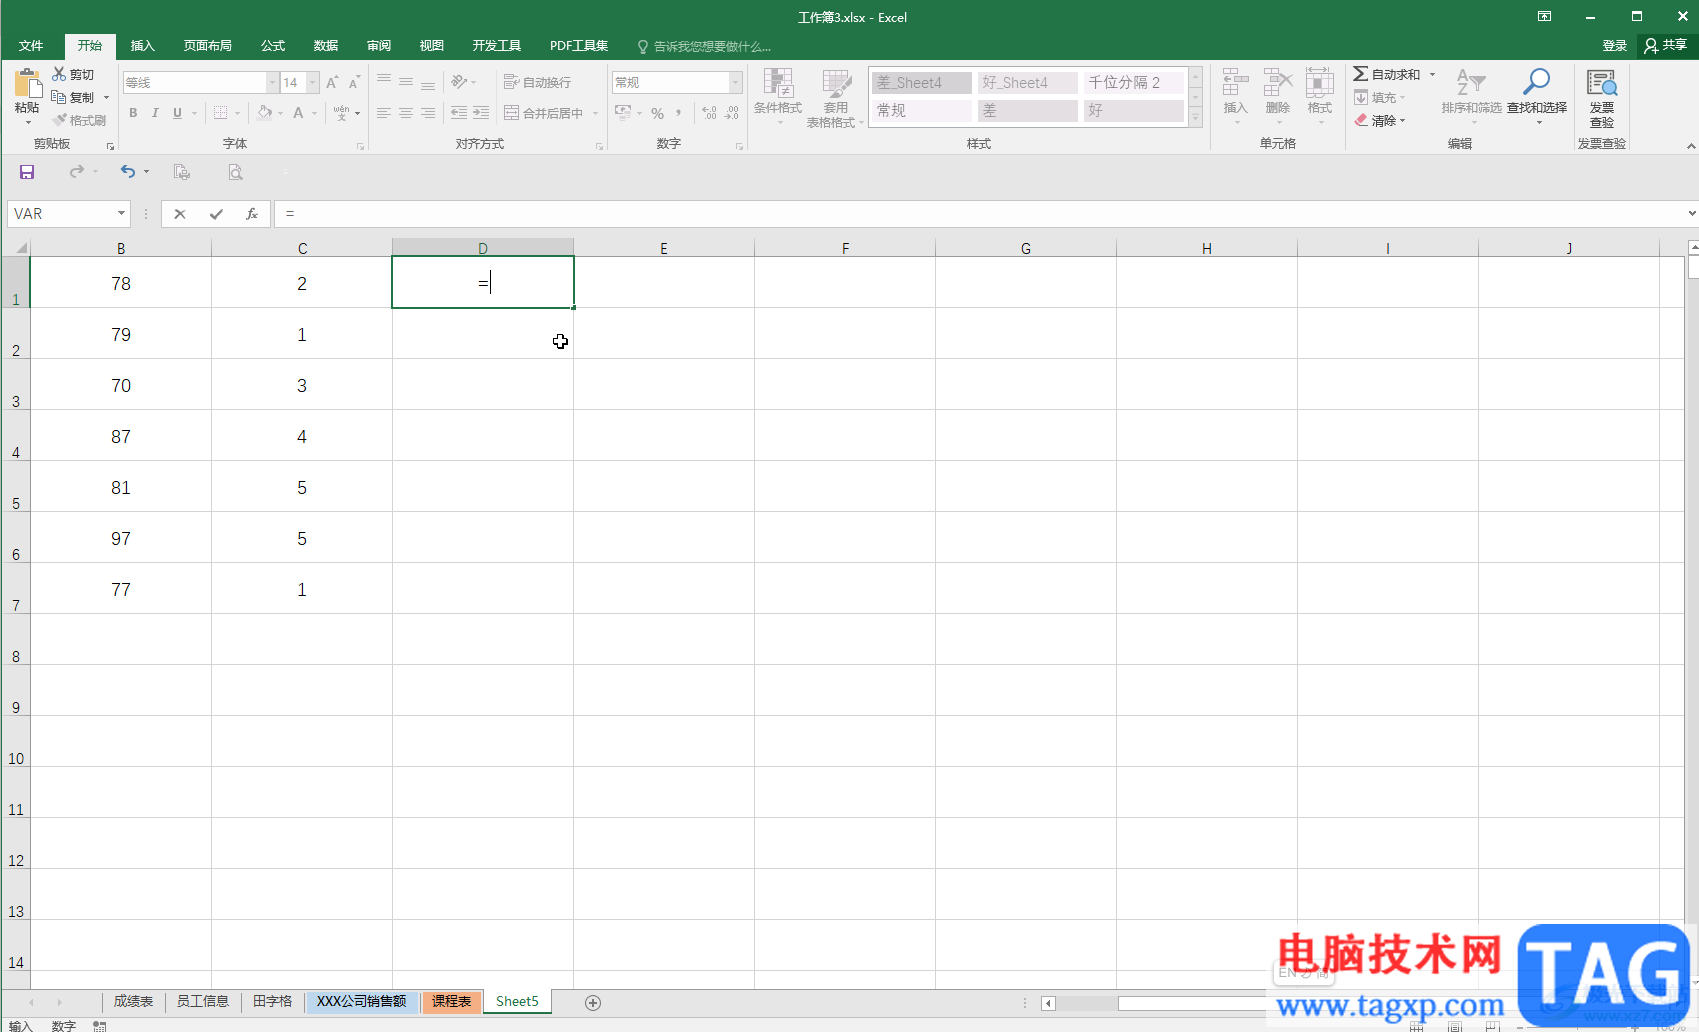Apply the 差_Sheet4 cell style
The height and width of the screenshot is (1032, 1699).
pyautogui.click(x=921, y=82)
